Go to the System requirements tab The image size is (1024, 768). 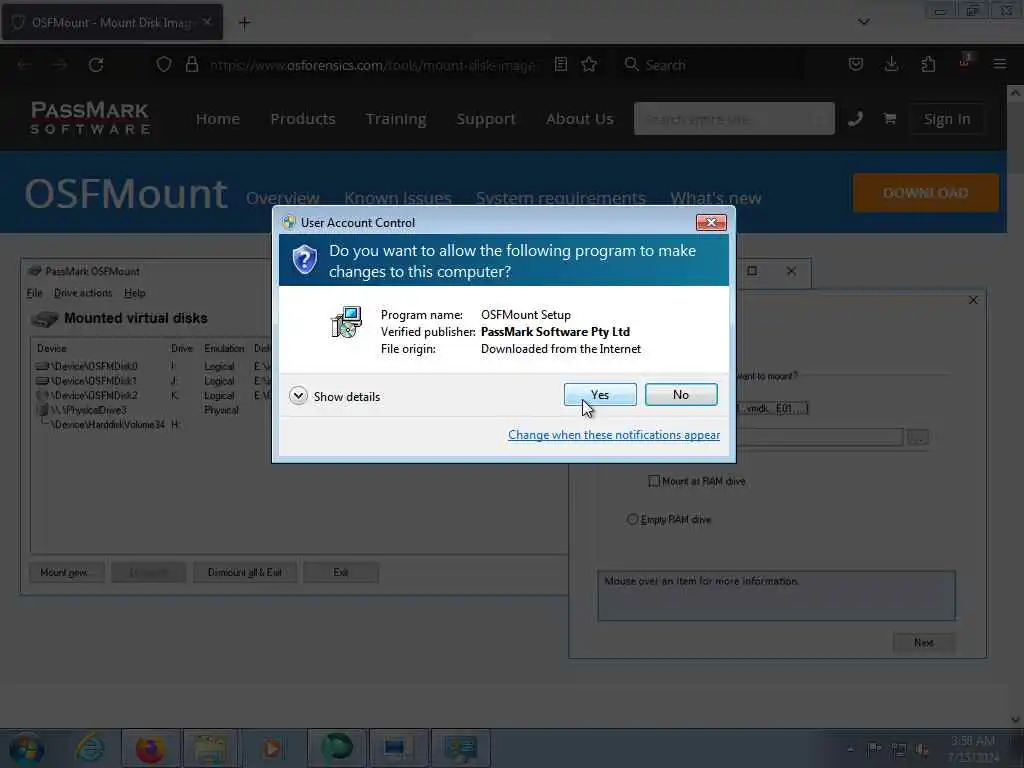click(560, 198)
